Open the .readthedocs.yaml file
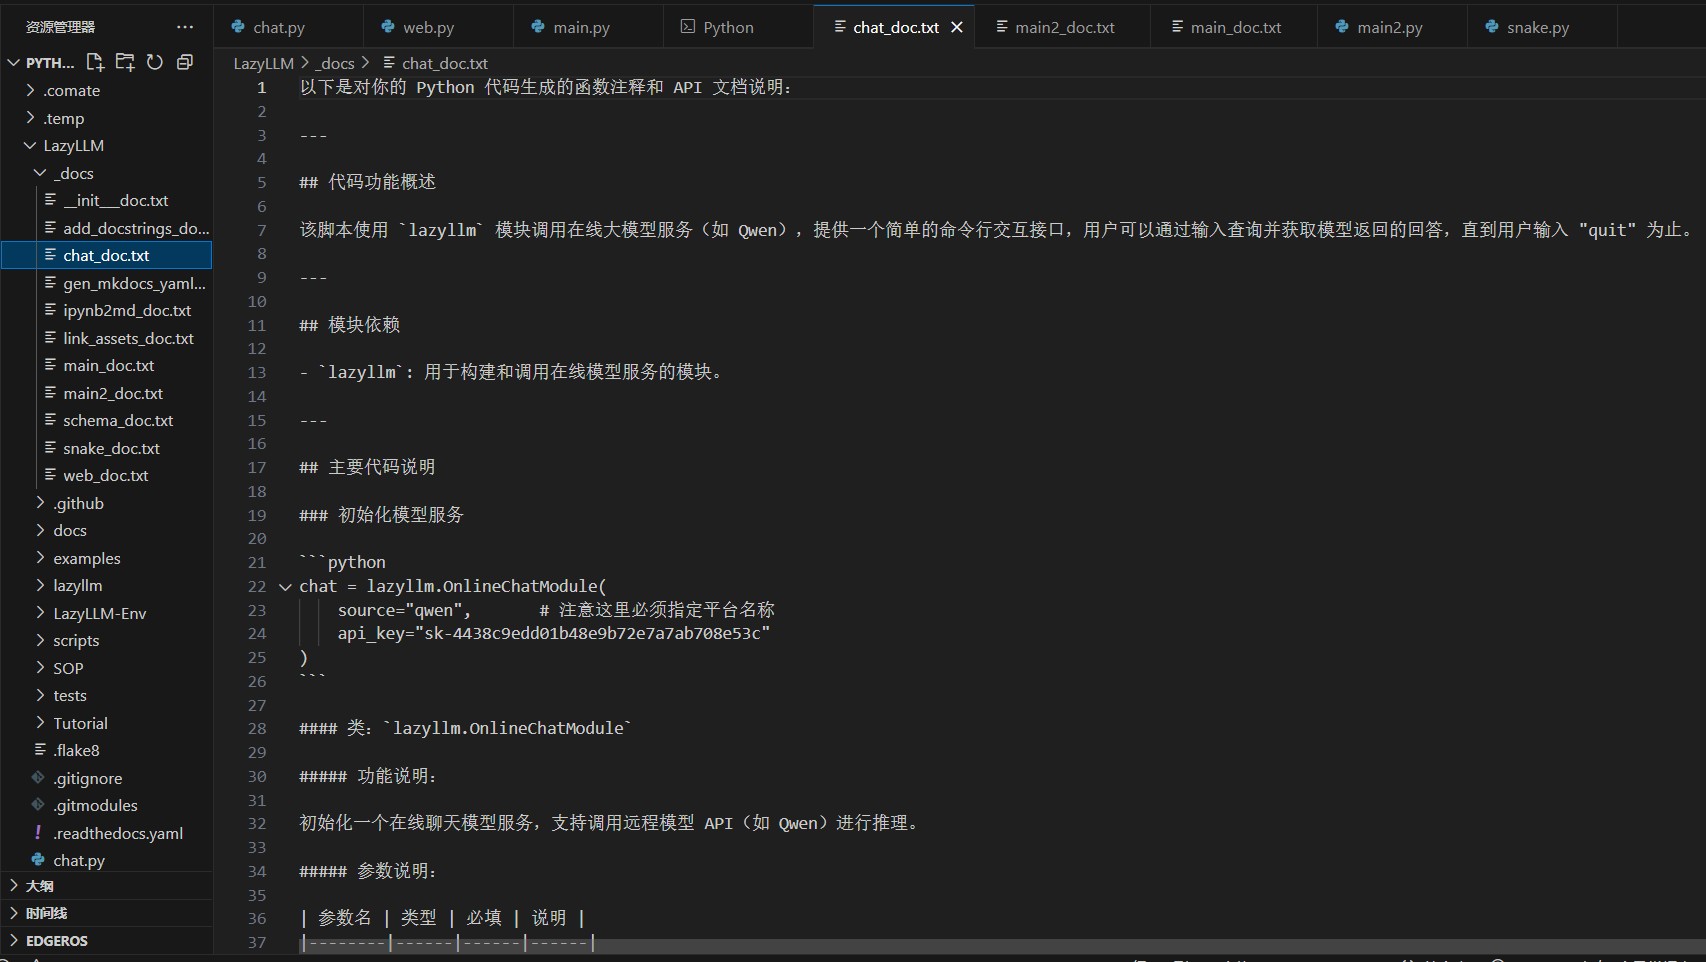This screenshot has height=962, width=1706. (x=106, y=833)
